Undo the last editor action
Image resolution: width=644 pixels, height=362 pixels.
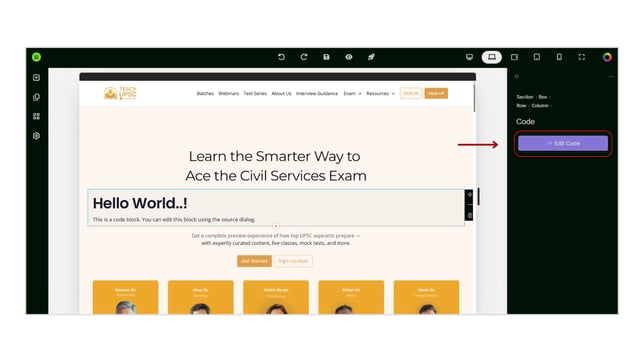(281, 57)
